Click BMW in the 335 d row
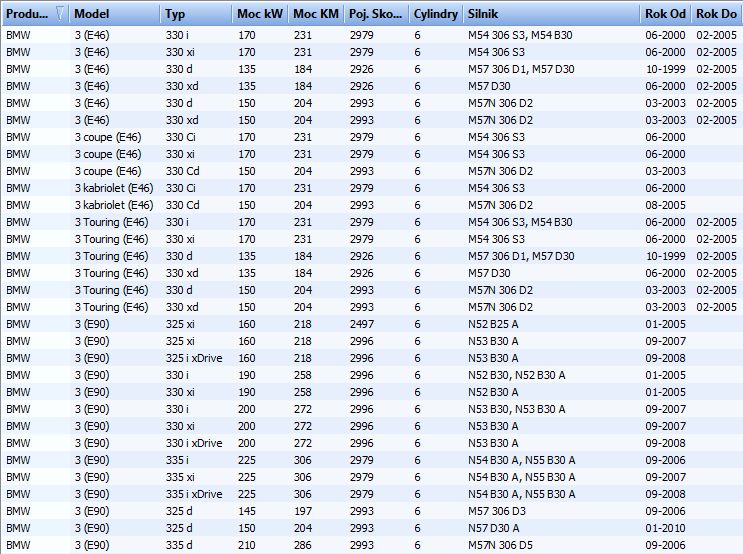Viewport: 743px width, 554px height. [x=18, y=545]
